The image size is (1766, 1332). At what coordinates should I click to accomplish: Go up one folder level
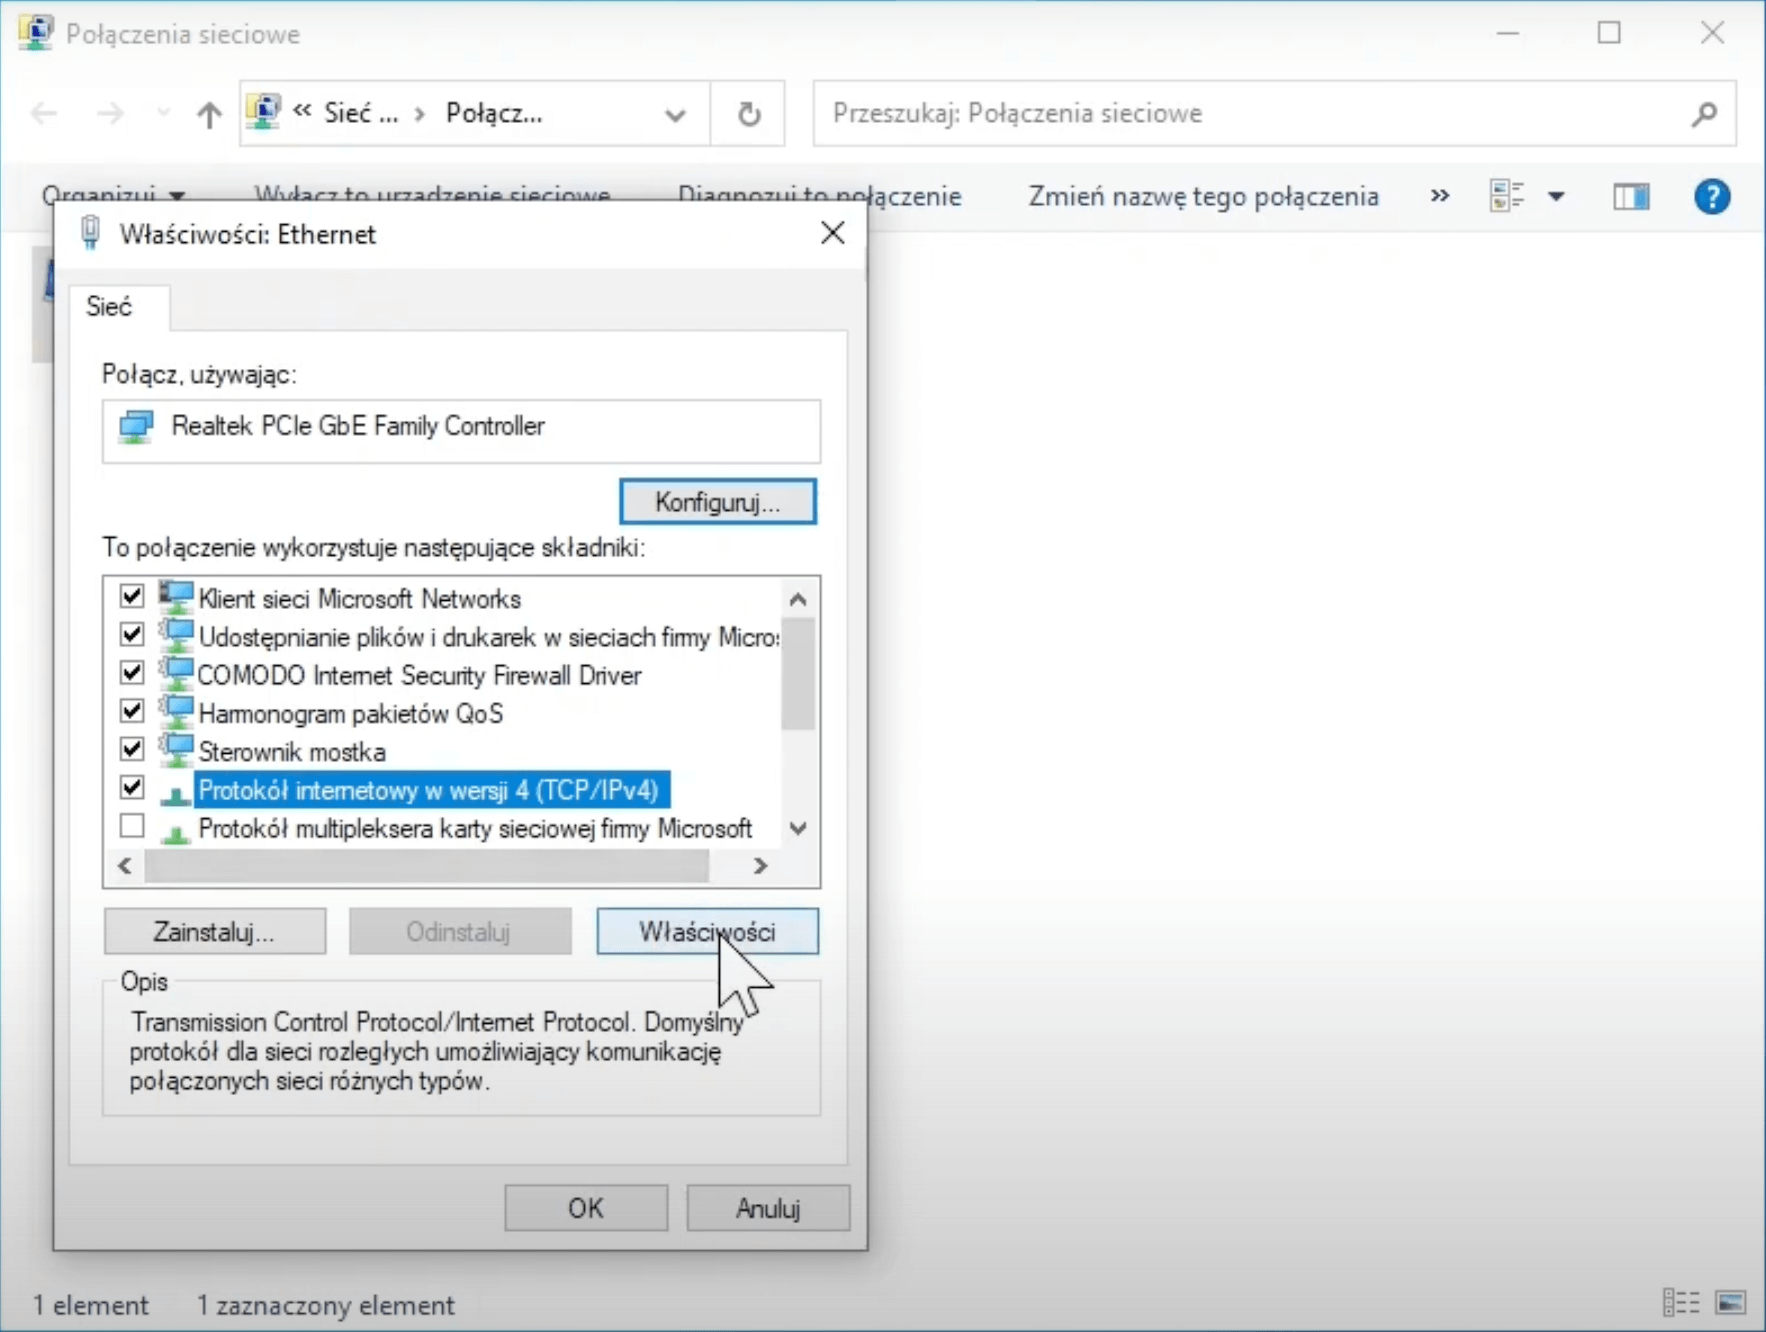coord(209,114)
